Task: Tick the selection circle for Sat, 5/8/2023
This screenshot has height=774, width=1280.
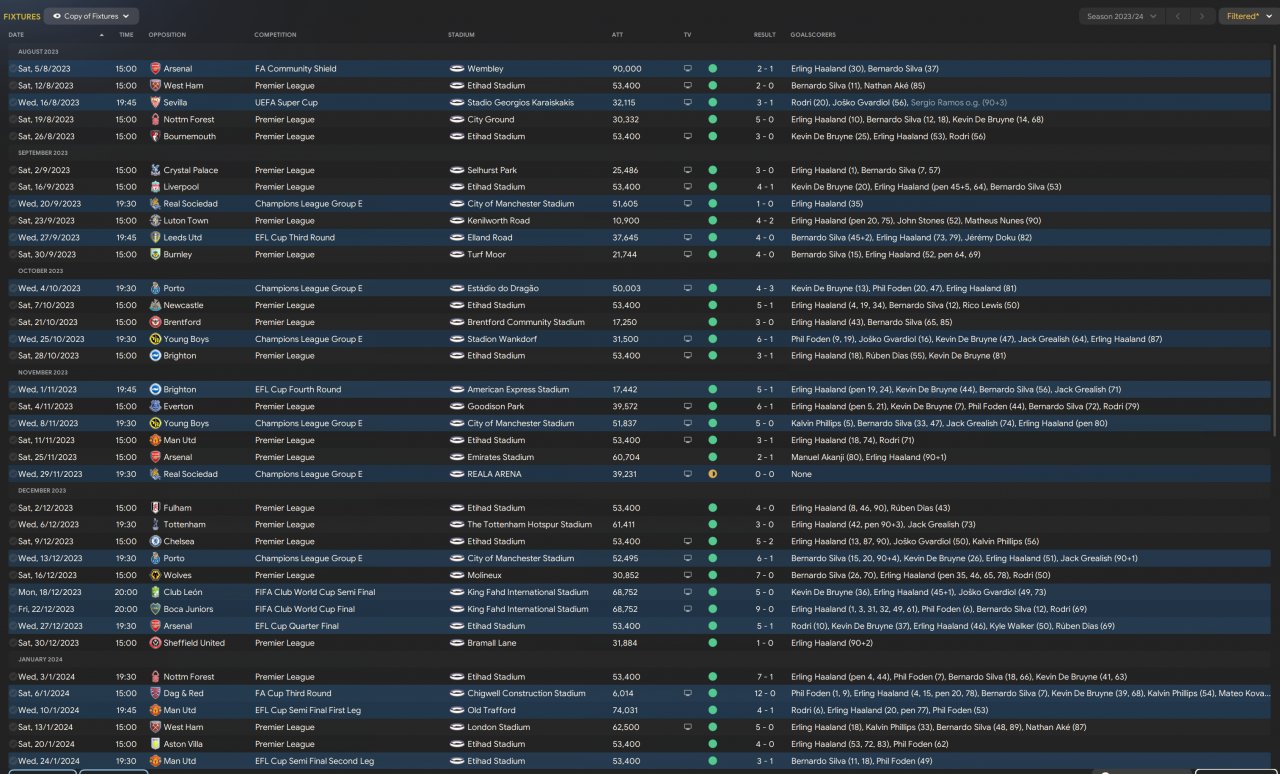Action: point(13,69)
